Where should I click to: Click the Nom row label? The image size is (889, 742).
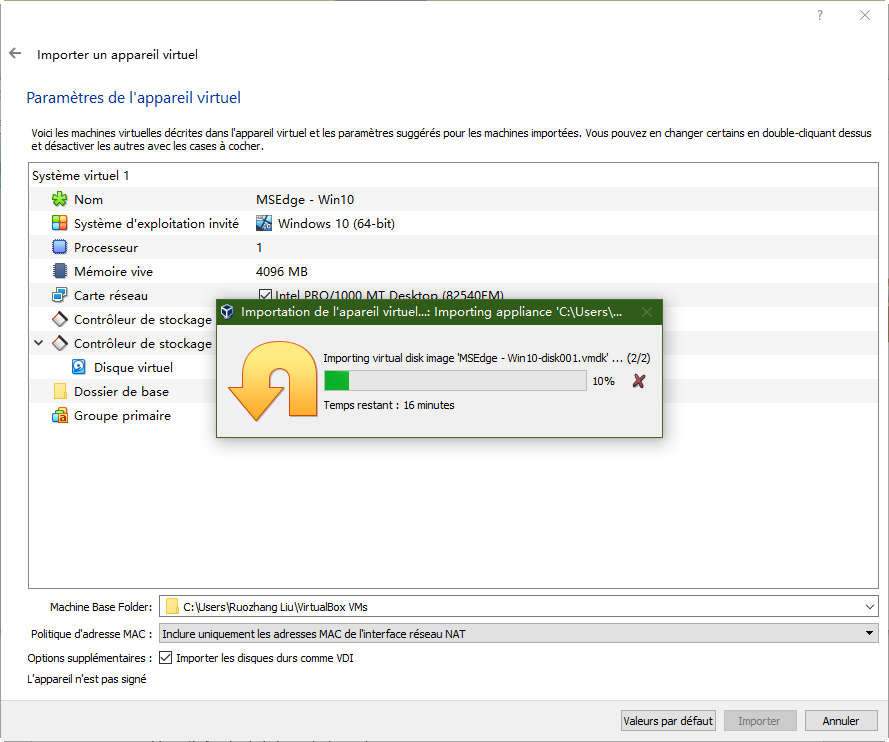tap(88, 200)
